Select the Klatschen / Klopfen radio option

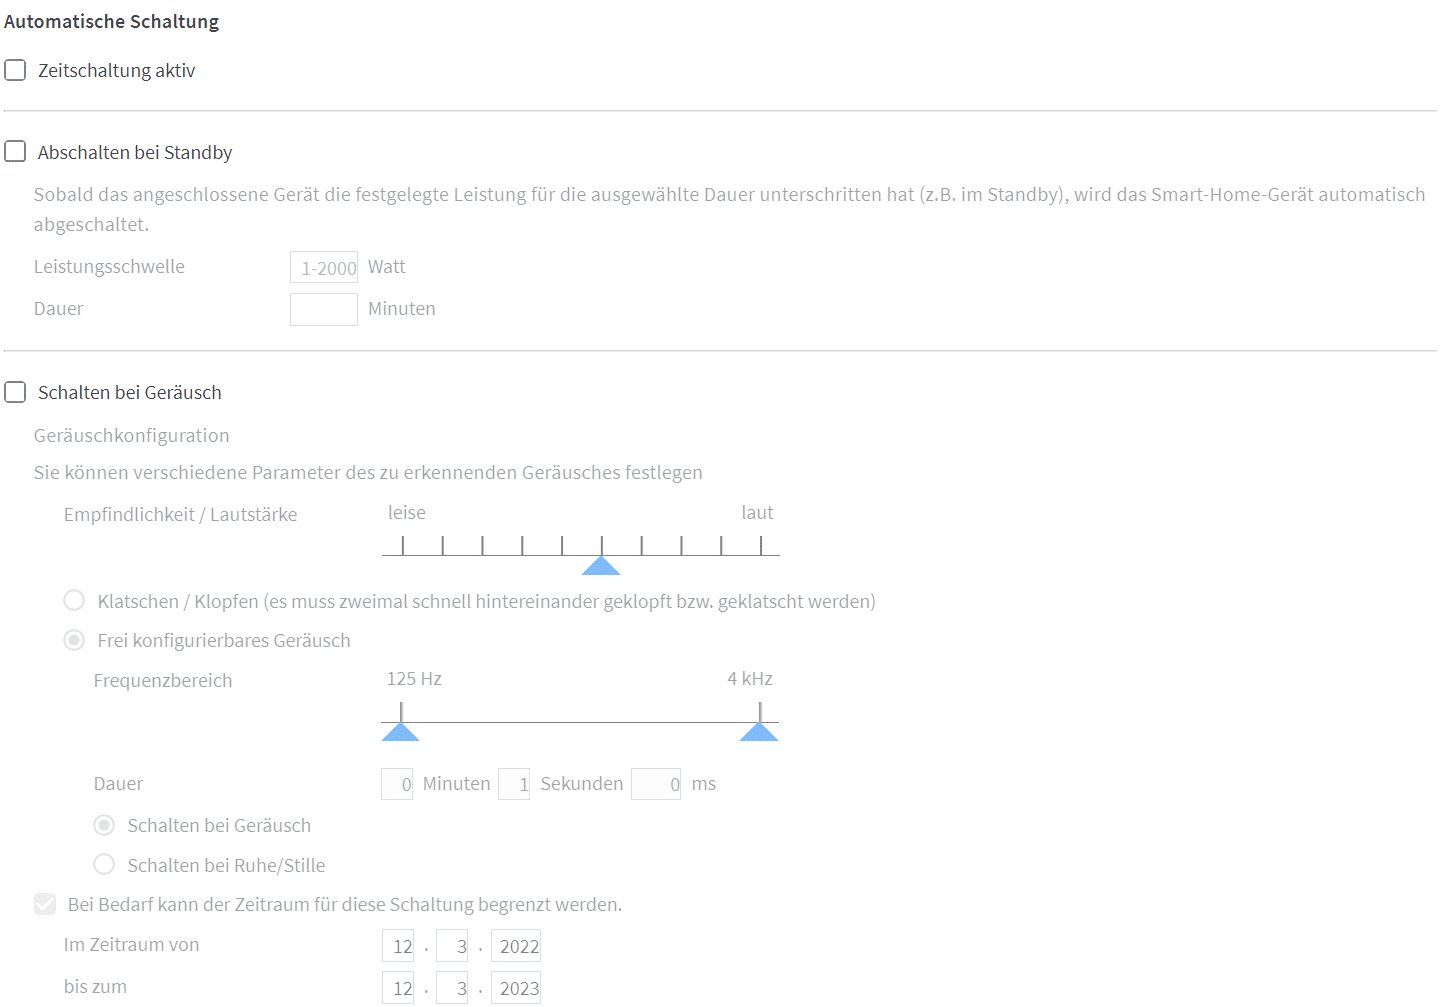click(74, 600)
